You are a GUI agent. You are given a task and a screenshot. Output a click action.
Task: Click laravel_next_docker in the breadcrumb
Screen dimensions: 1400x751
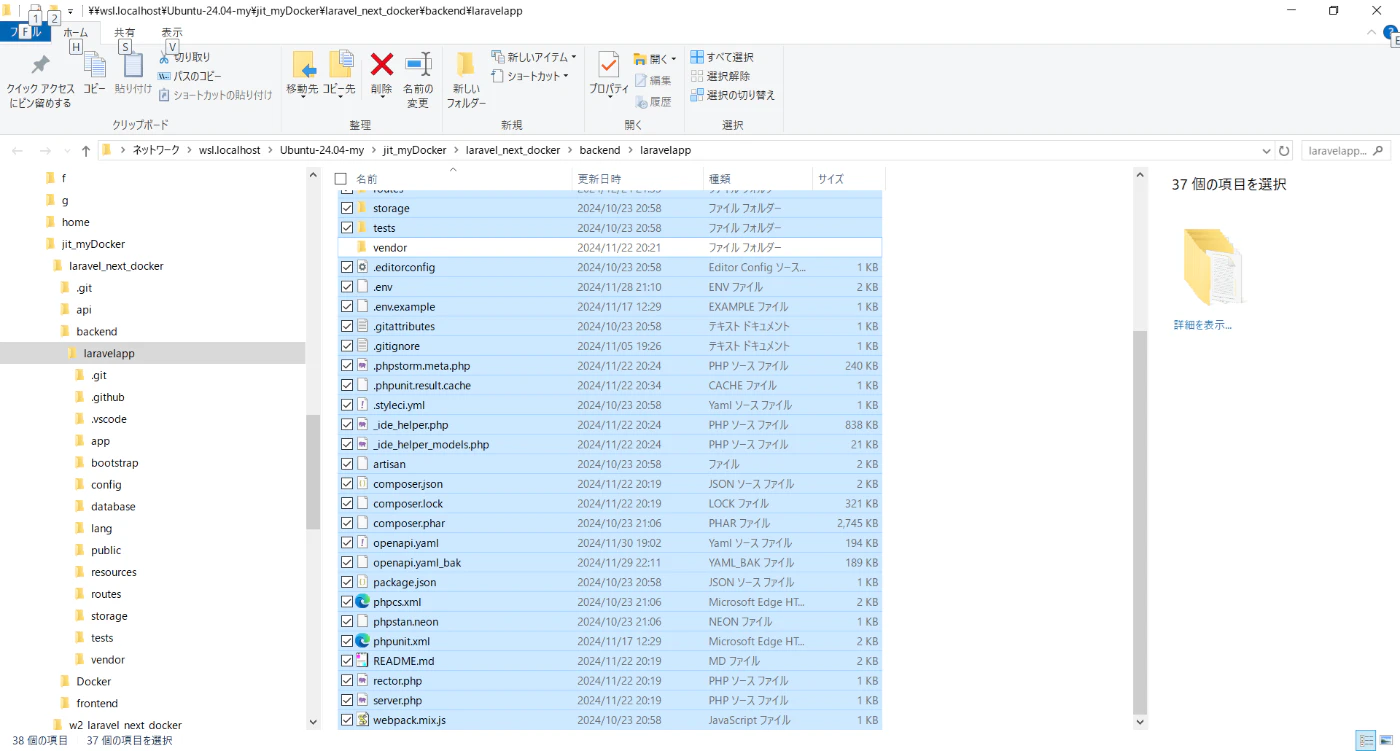pos(513,150)
